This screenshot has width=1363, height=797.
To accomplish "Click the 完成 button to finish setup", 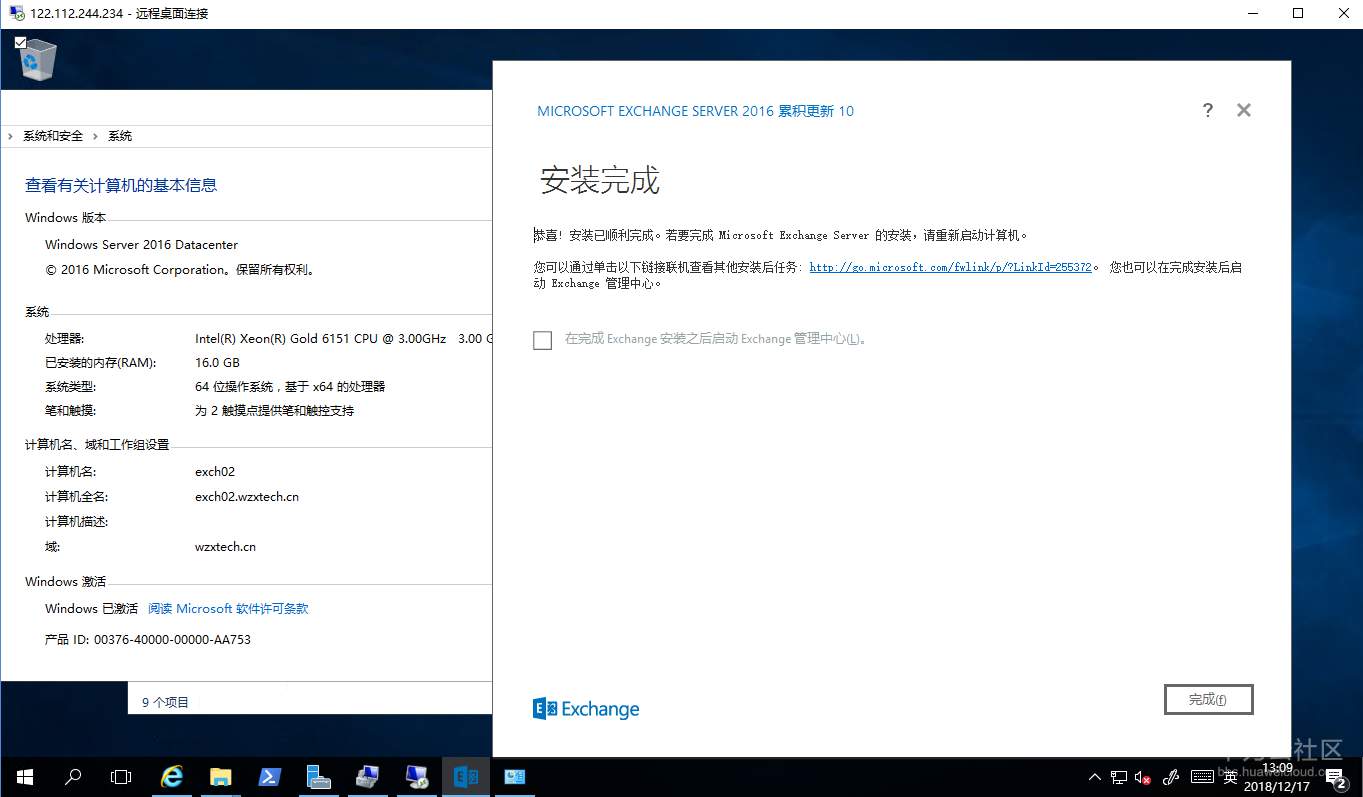I will (1208, 699).
